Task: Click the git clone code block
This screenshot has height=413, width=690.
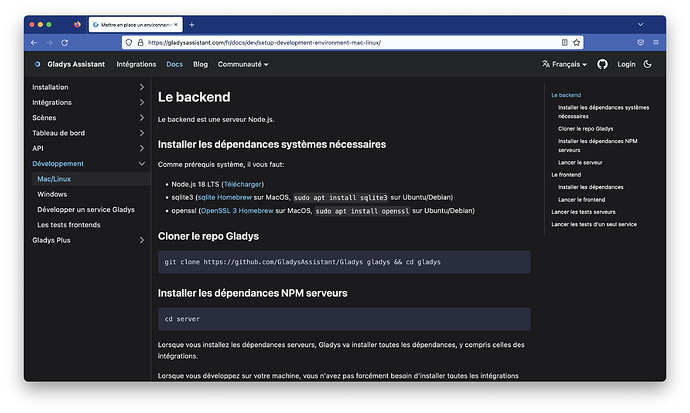Action: [x=344, y=262]
